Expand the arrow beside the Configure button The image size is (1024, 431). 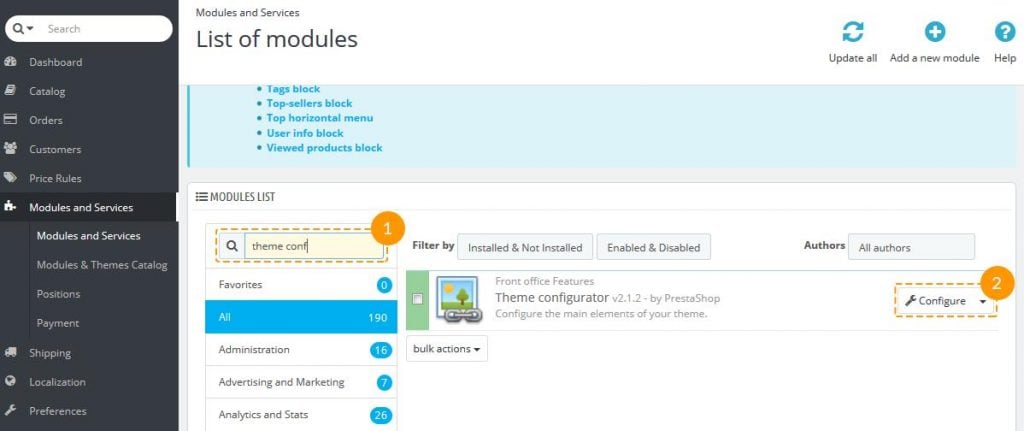[x=983, y=301]
